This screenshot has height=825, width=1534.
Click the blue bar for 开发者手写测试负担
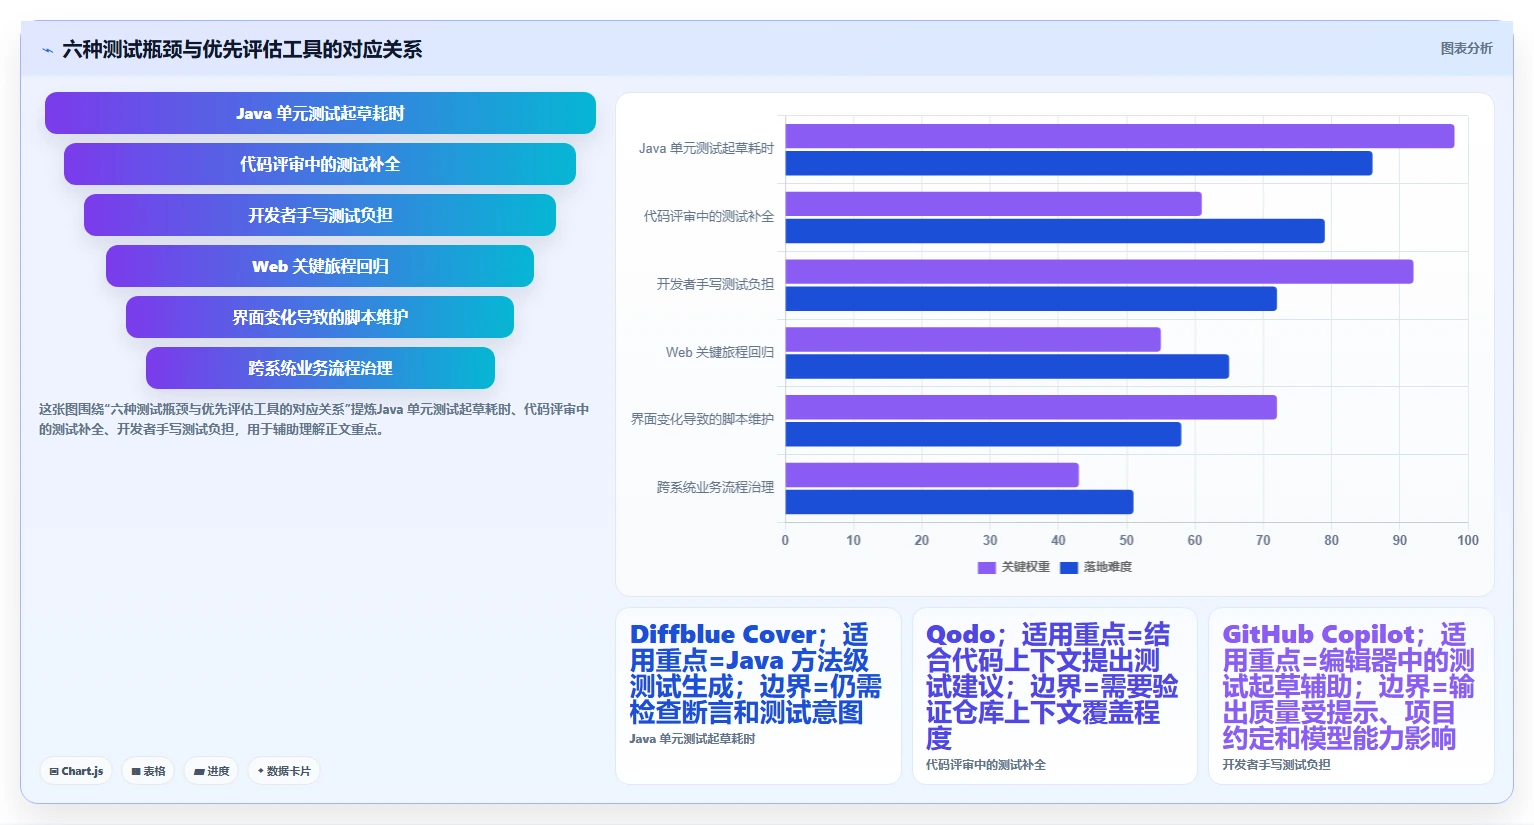click(x=1031, y=299)
